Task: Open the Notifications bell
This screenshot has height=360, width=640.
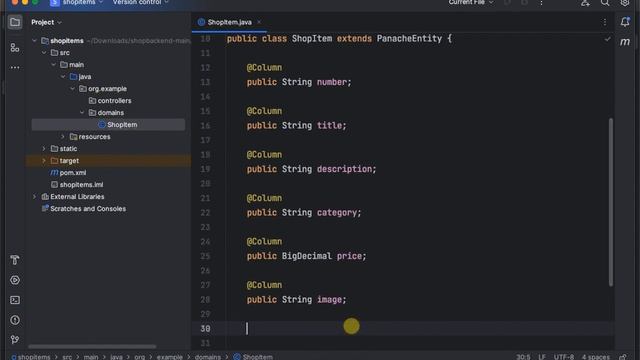Action: [625, 22]
